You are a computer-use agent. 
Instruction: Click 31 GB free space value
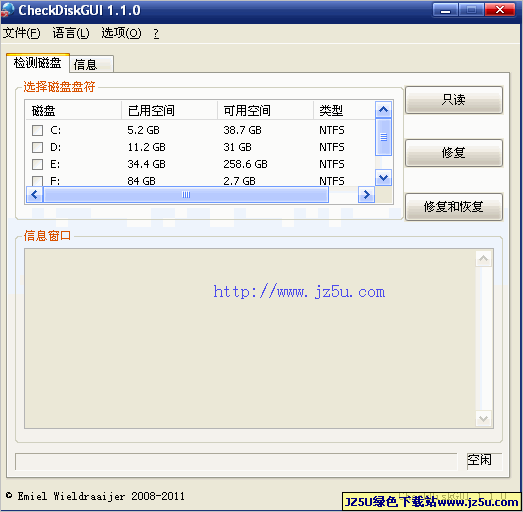(x=237, y=147)
